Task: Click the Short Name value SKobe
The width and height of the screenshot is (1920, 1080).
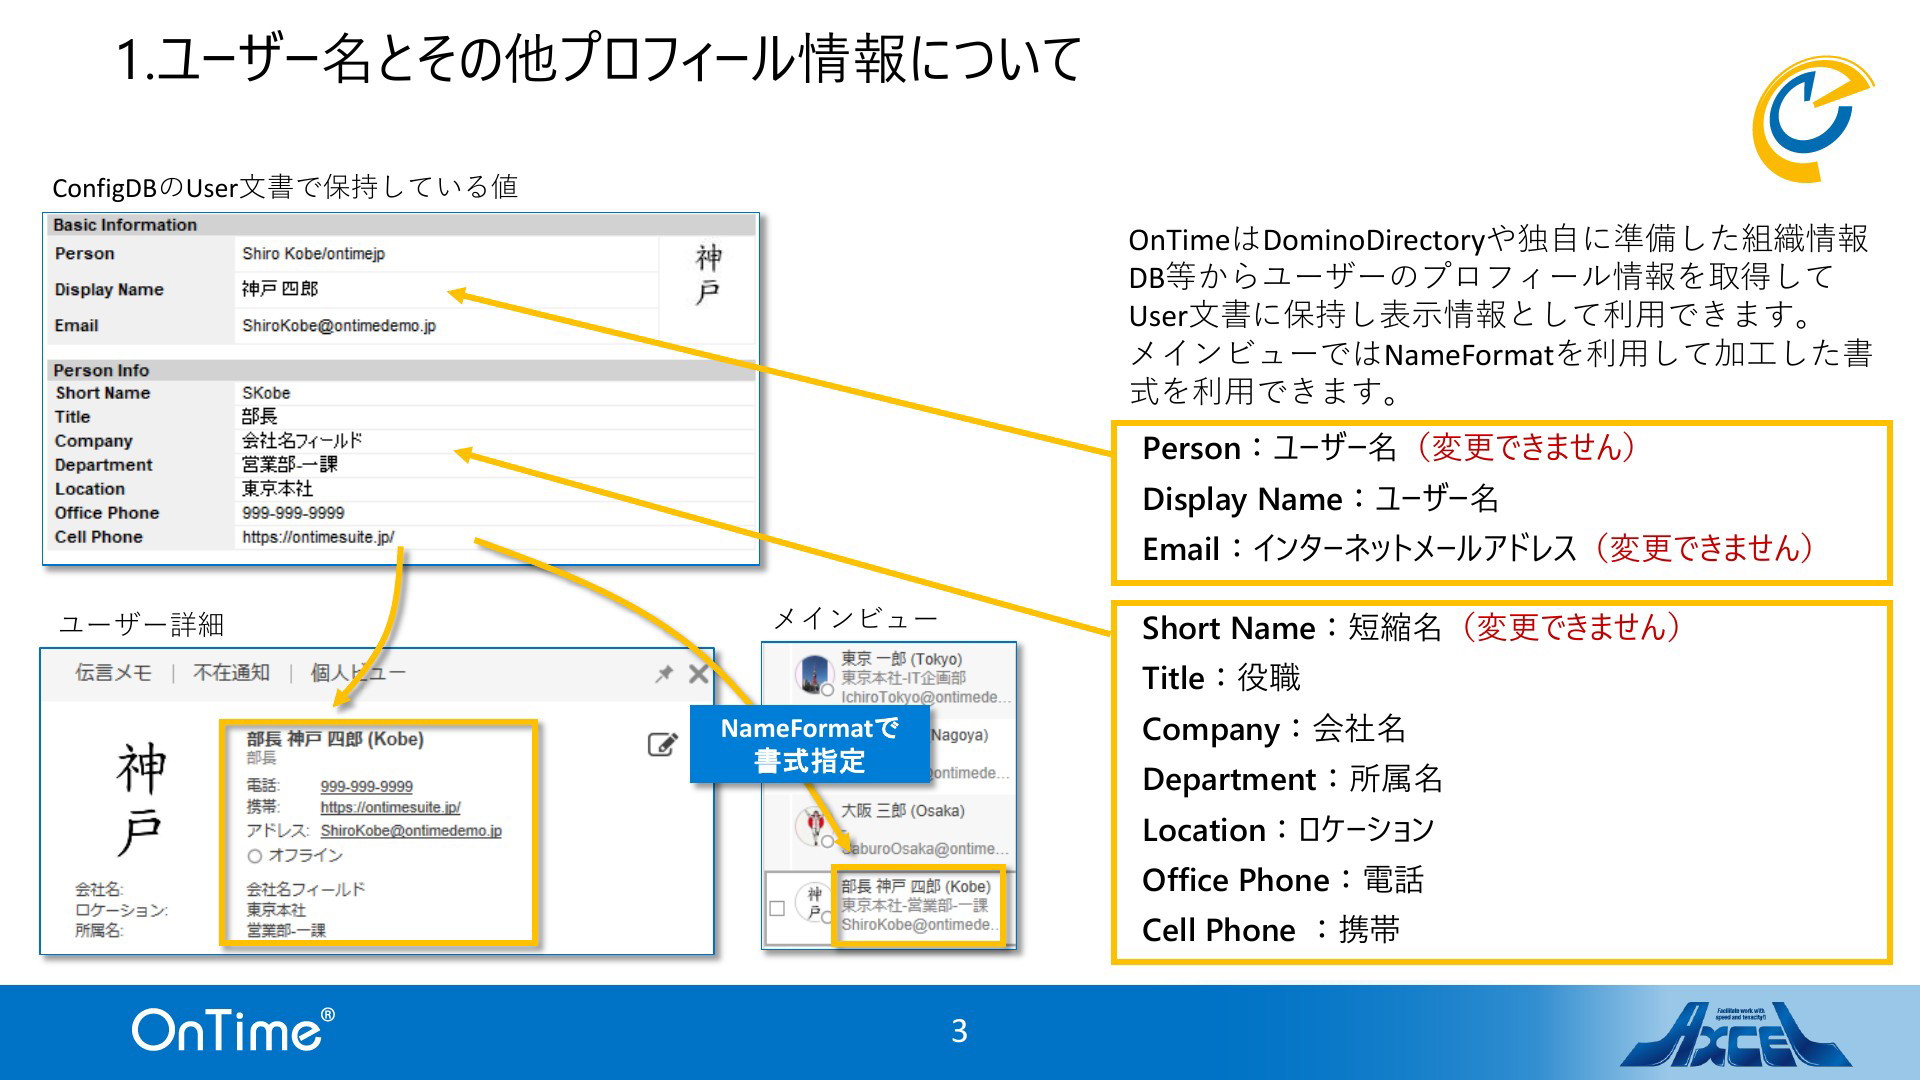Action: click(x=266, y=393)
